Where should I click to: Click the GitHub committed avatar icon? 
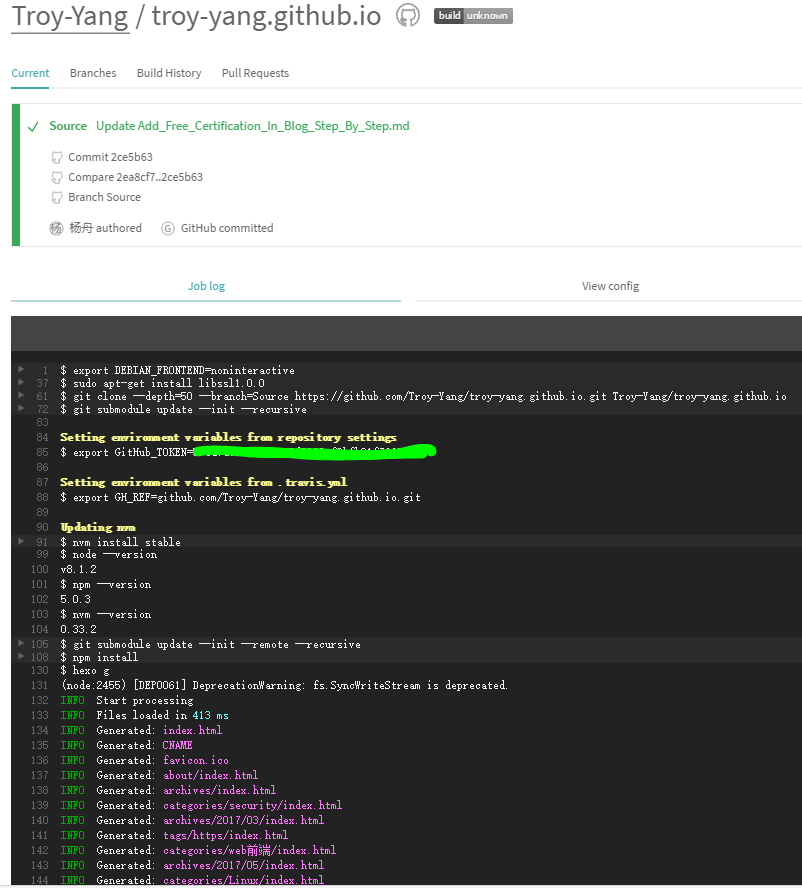[x=168, y=228]
